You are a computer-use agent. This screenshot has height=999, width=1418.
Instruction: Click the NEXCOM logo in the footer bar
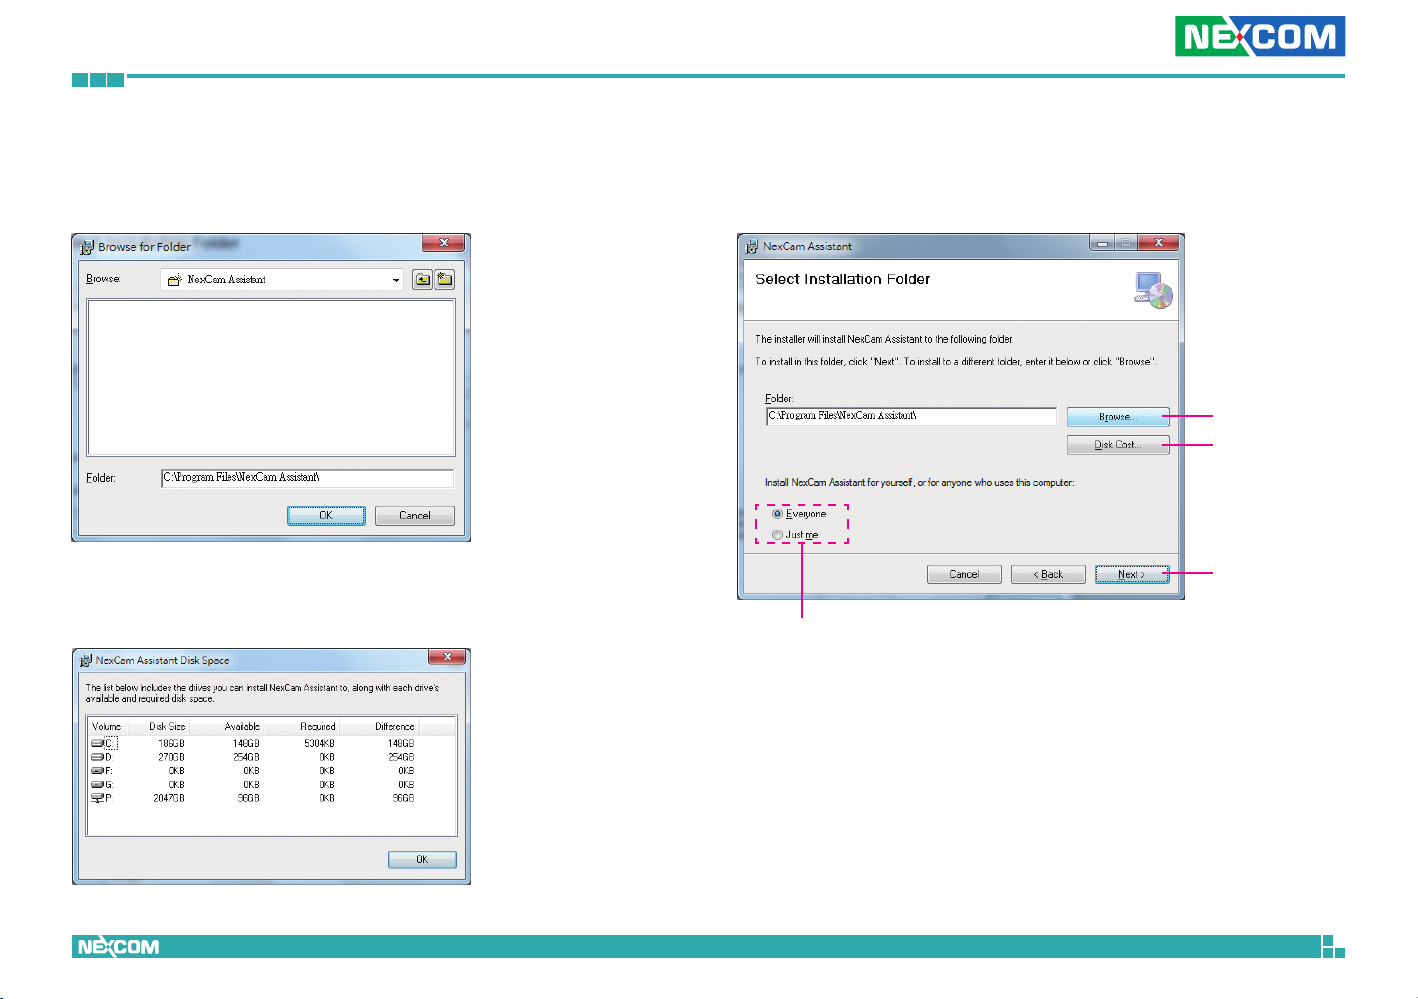[x=118, y=947]
